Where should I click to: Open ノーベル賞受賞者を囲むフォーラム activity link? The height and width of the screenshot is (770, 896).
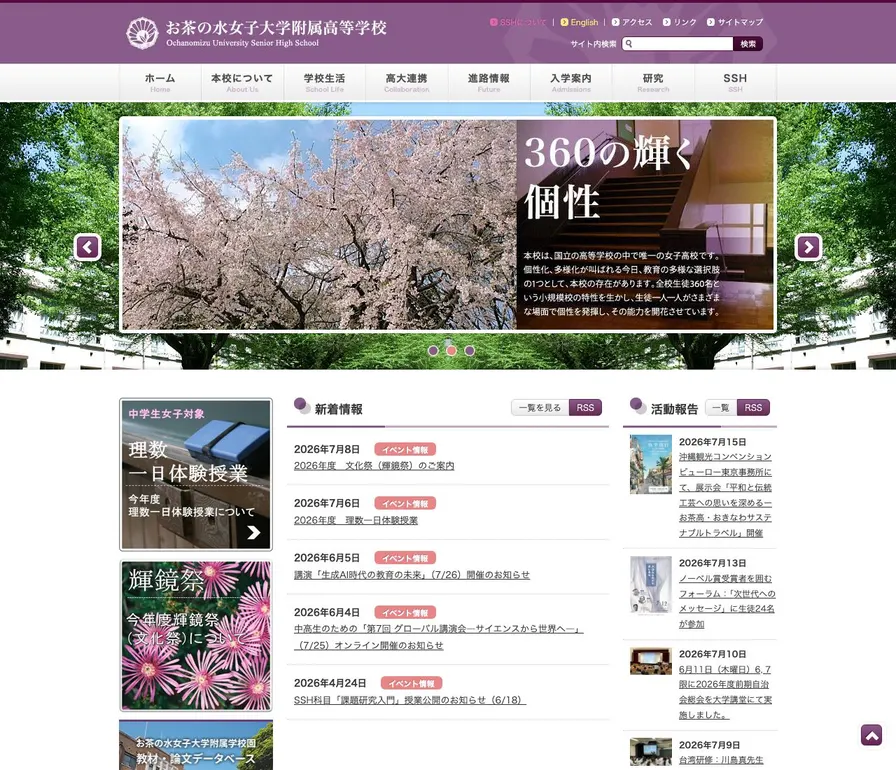click(727, 601)
